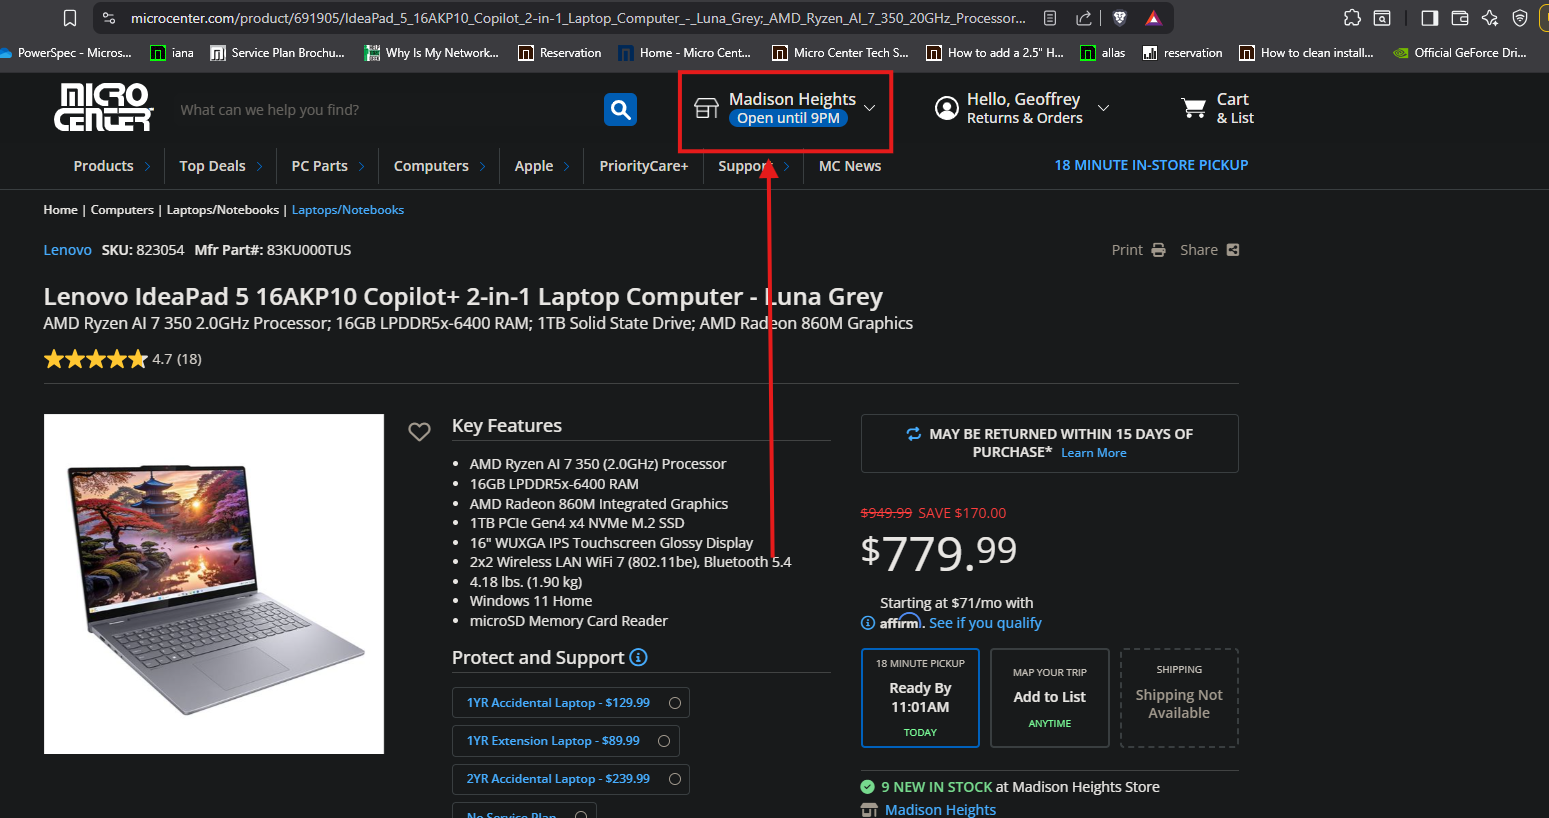Click the Protect and Support info icon
This screenshot has width=1549, height=818.
click(638, 657)
